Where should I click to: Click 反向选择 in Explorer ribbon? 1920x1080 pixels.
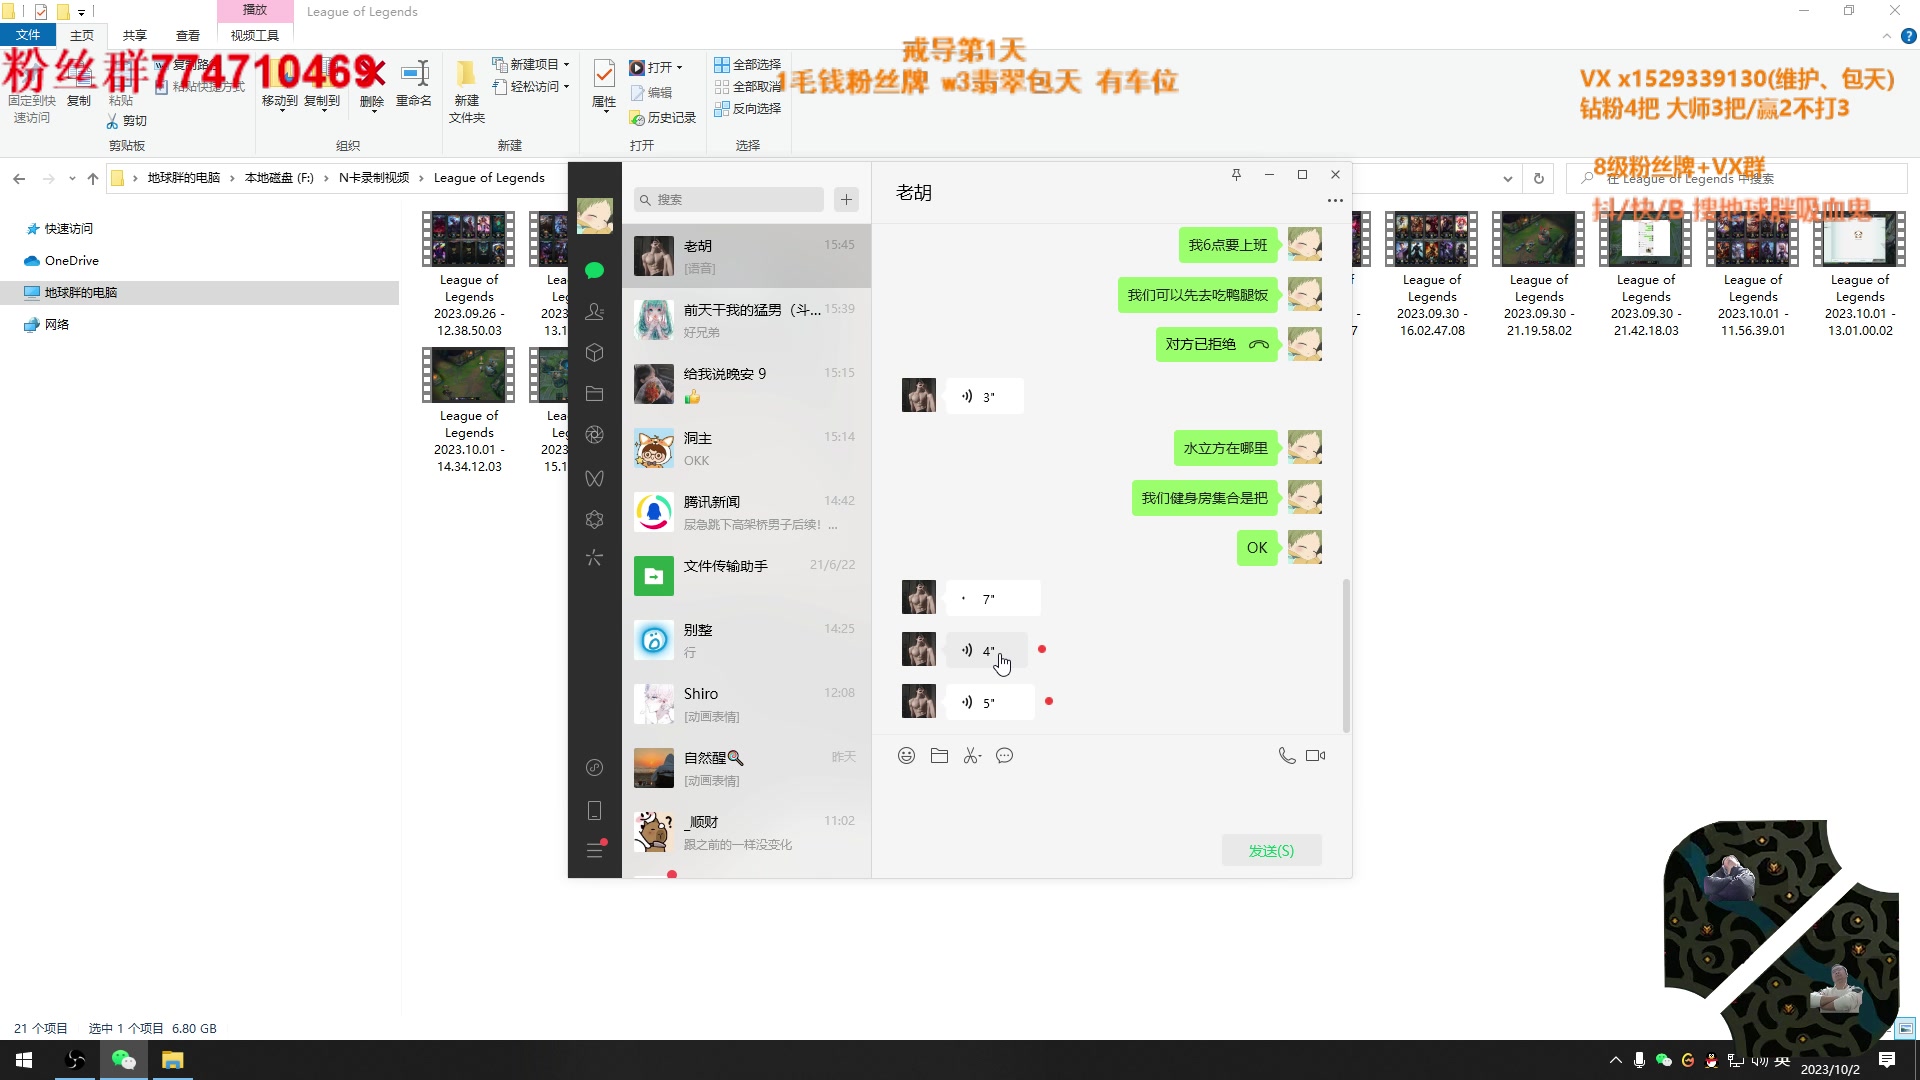(748, 108)
